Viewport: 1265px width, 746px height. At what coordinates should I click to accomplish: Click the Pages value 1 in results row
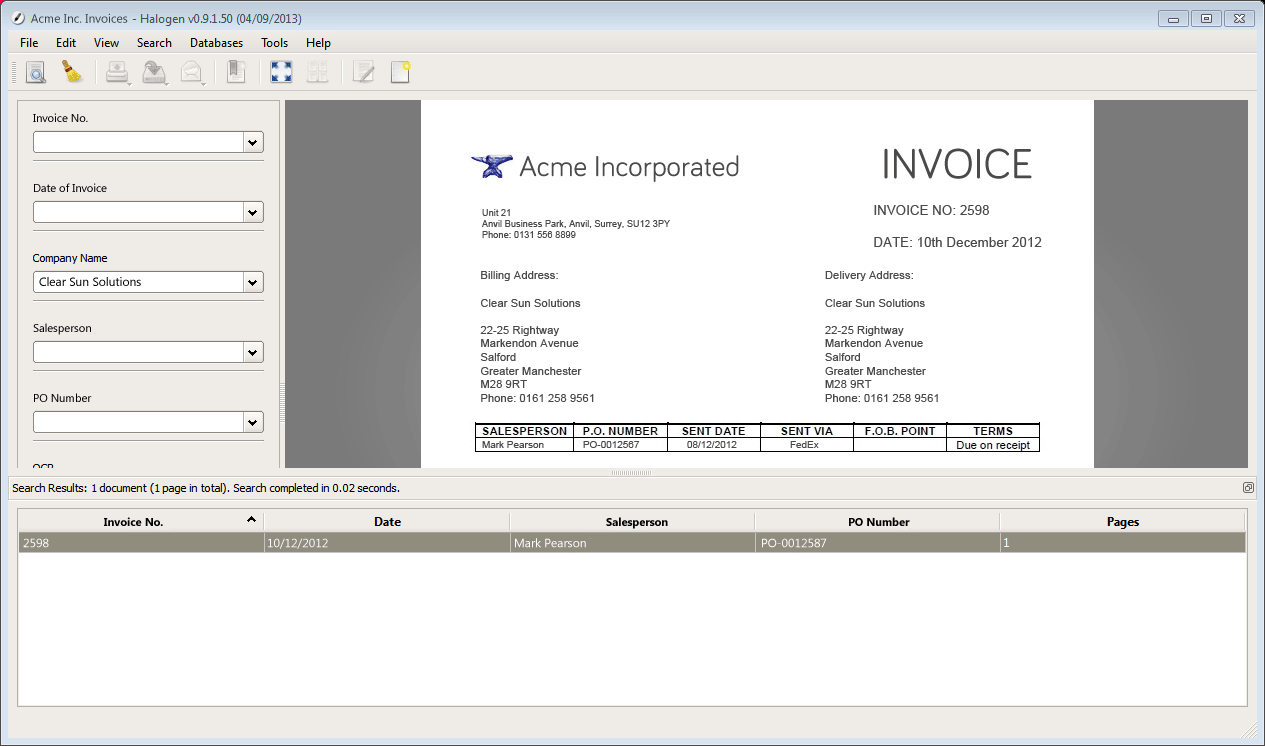[x=1122, y=543]
